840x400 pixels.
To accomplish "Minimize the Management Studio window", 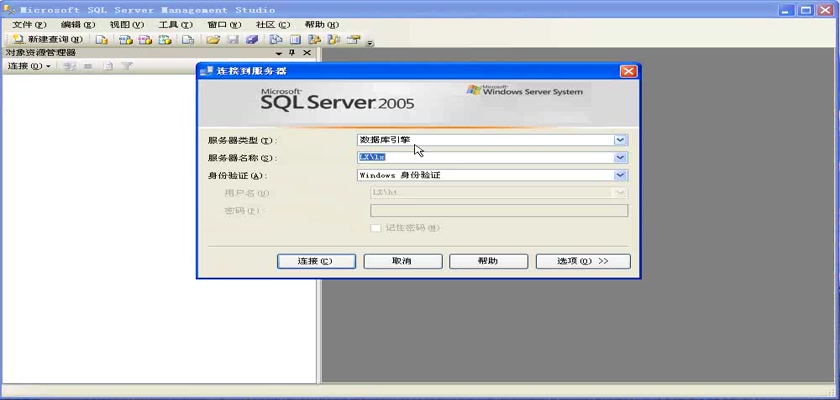I will [x=787, y=10].
